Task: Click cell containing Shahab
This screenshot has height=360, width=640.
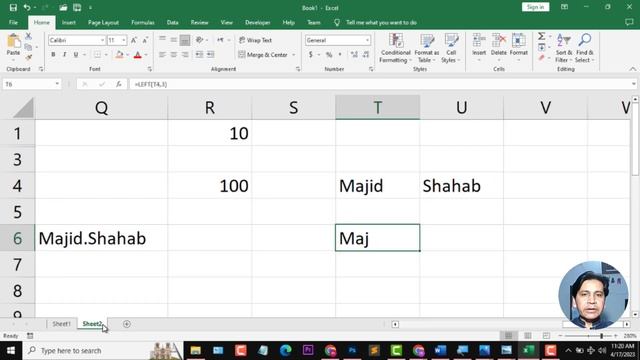Action: (x=462, y=186)
